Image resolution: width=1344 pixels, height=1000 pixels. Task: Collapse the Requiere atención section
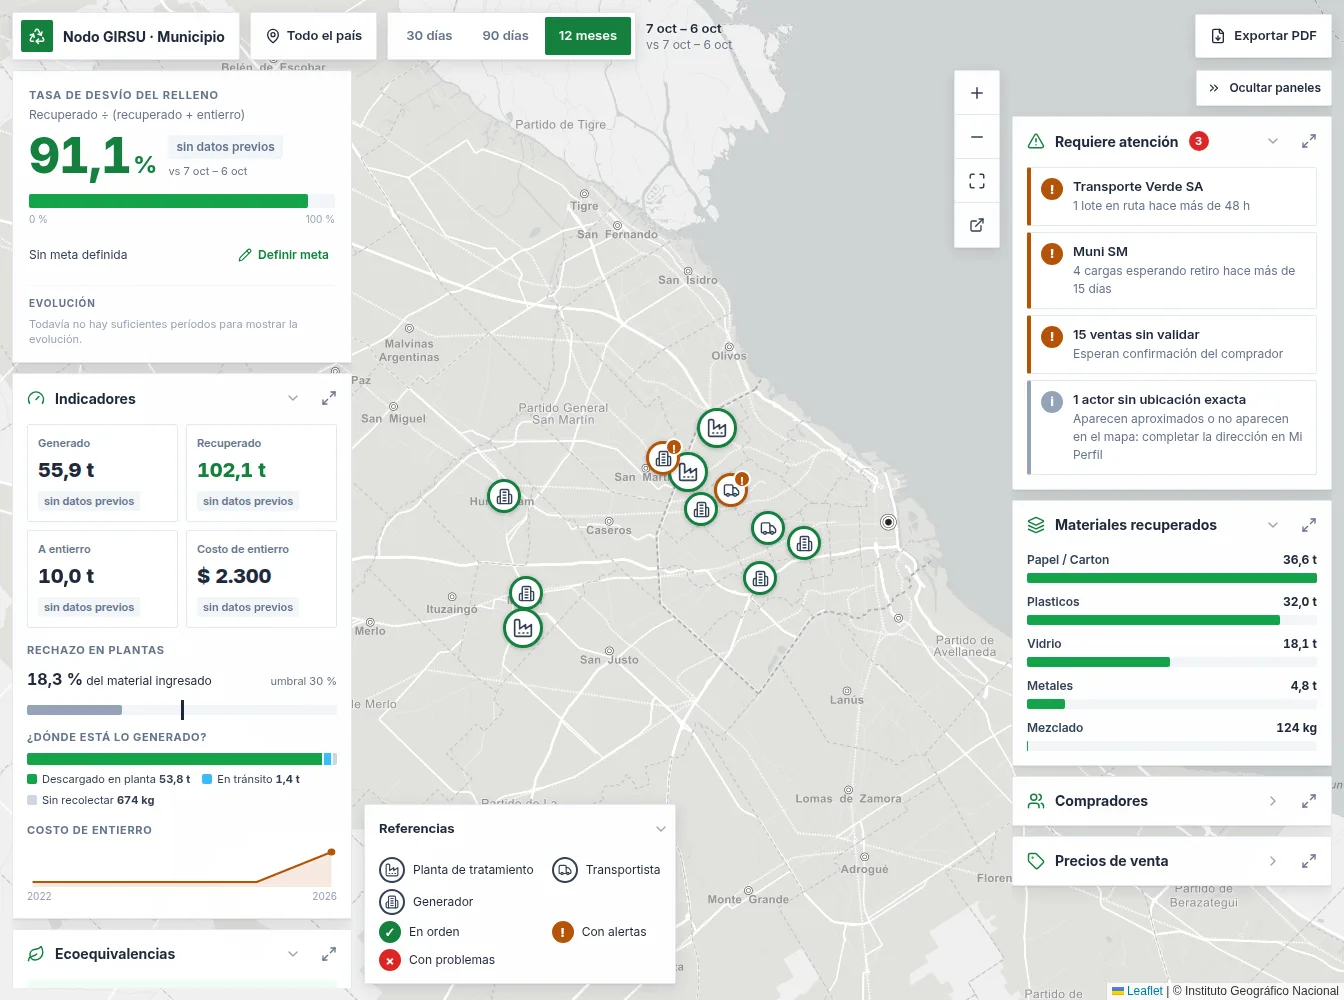click(1273, 142)
